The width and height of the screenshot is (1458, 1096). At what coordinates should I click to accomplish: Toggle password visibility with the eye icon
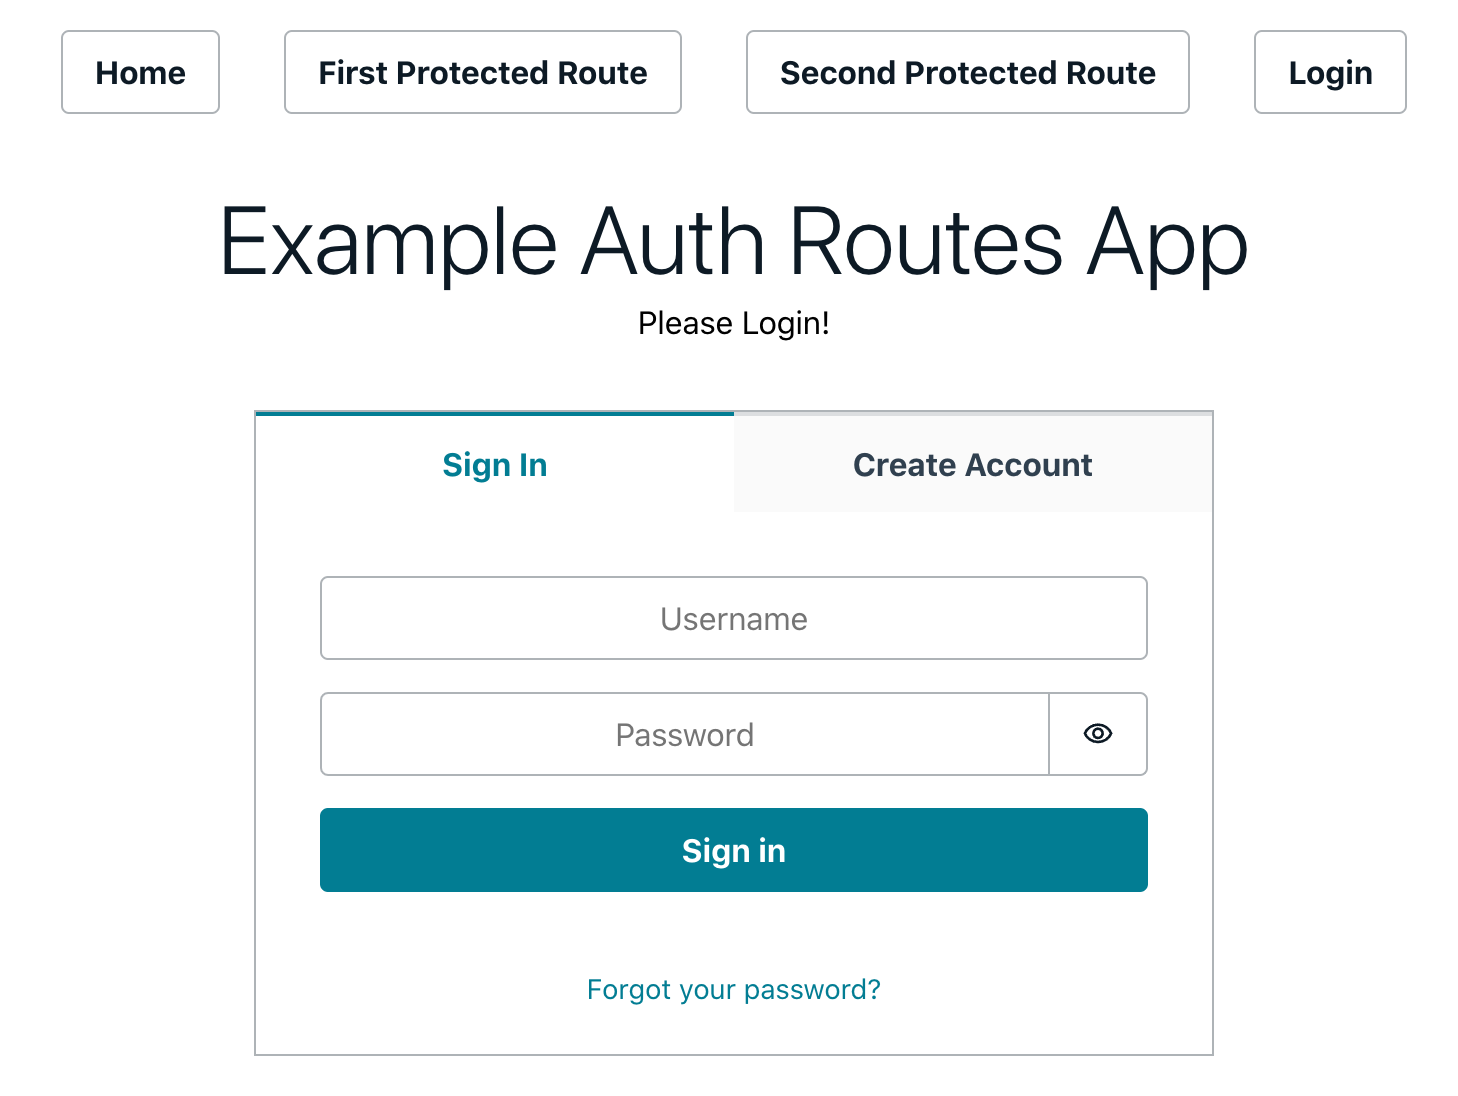(x=1097, y=734)
